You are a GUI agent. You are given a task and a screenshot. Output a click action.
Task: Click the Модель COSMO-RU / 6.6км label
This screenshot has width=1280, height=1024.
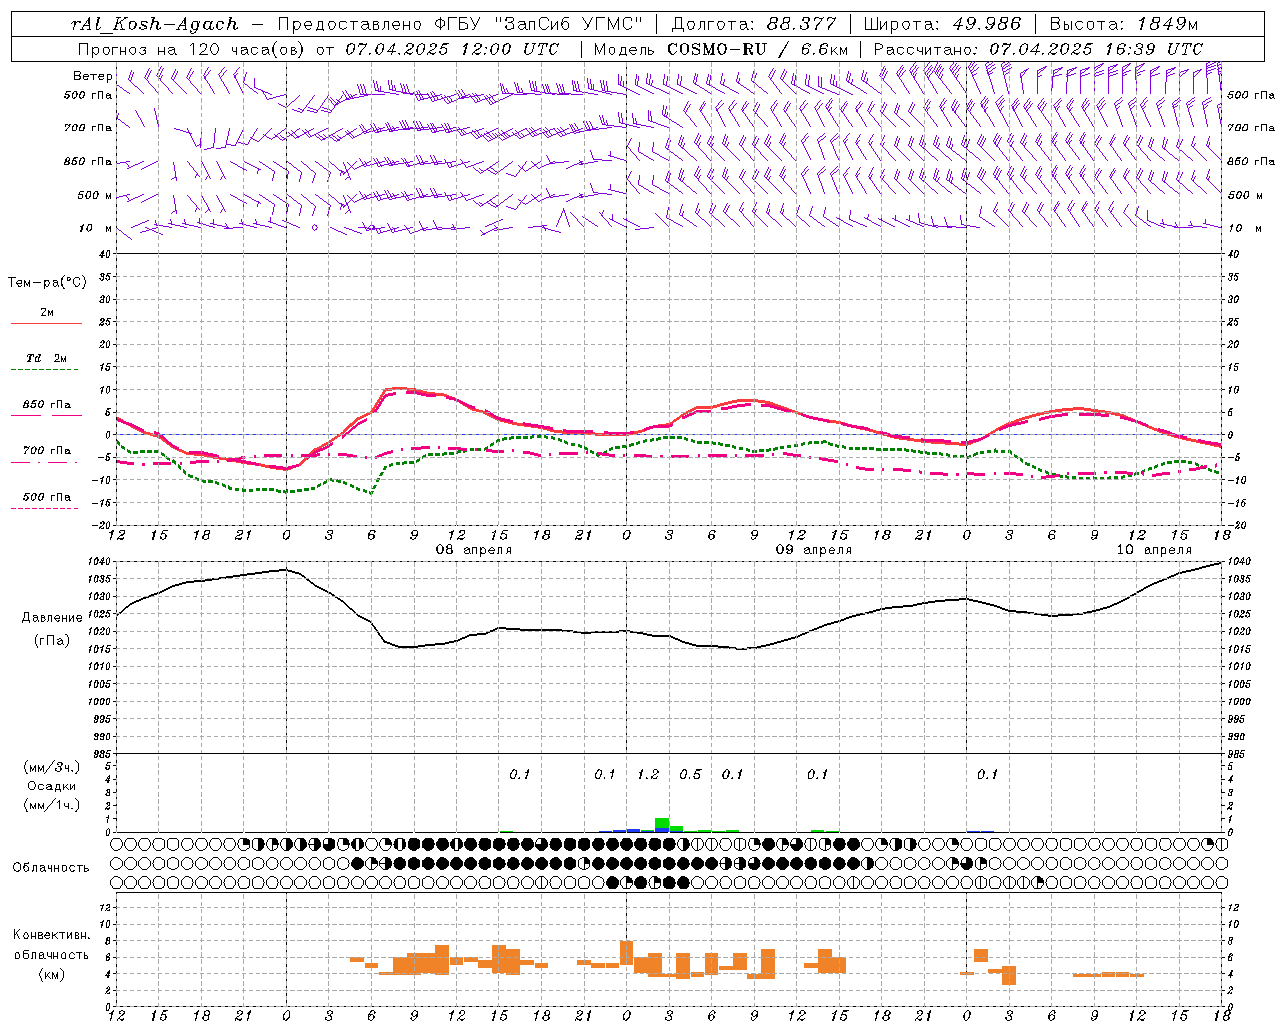point(721,48)
